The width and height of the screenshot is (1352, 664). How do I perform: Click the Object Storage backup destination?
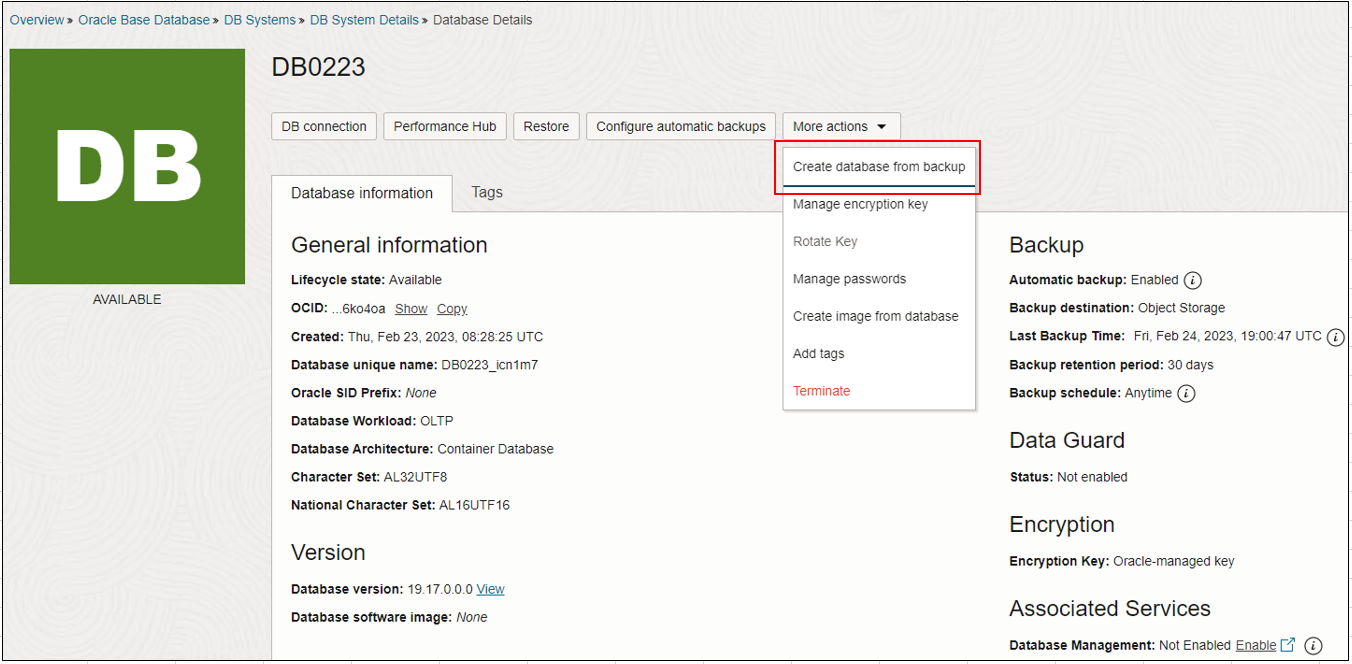[x=1181, y=308]
